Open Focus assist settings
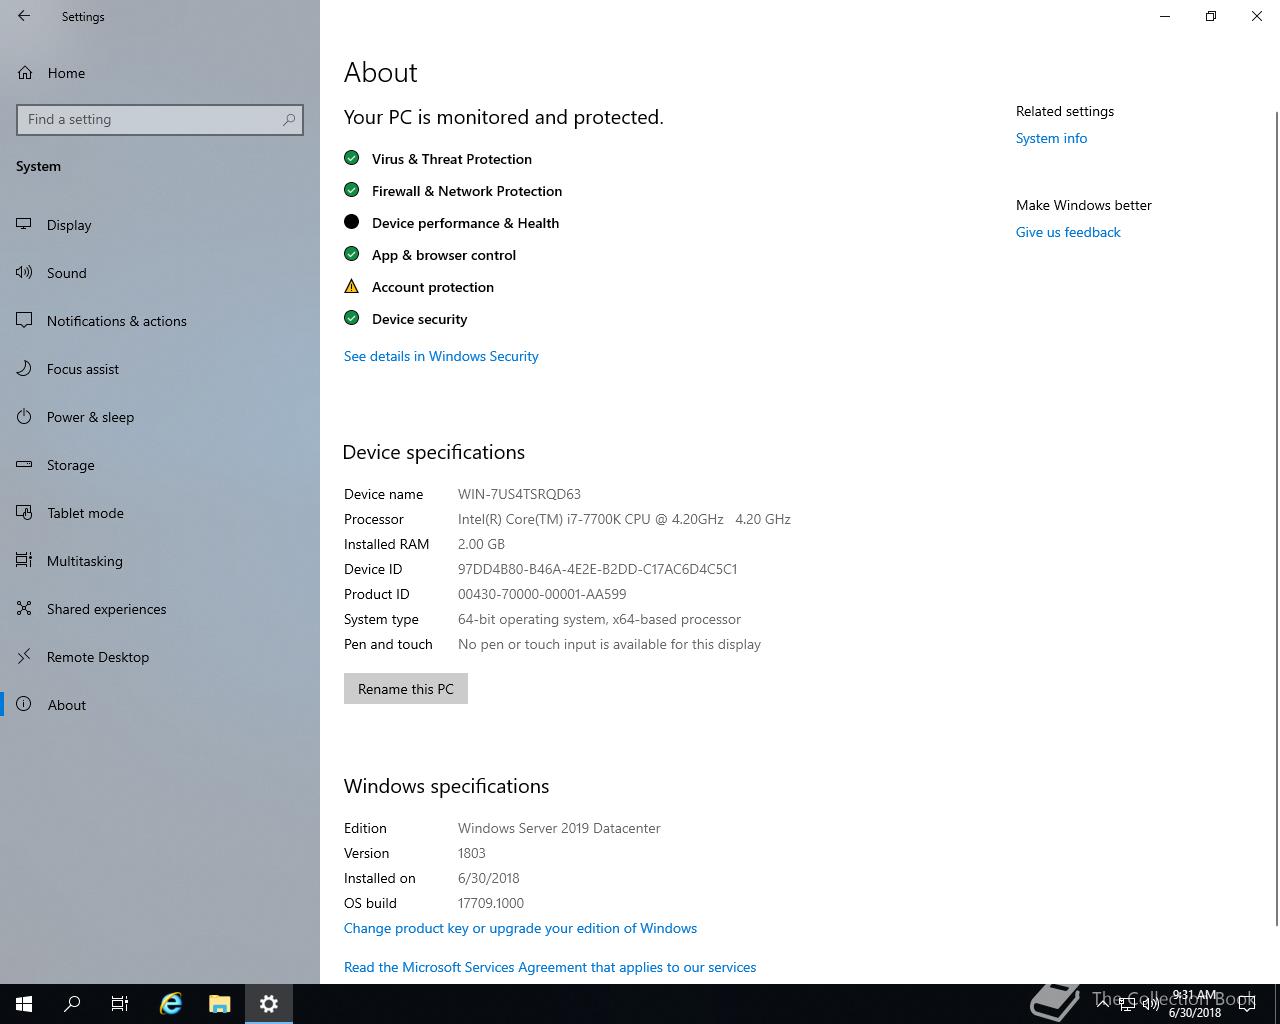 160,369
